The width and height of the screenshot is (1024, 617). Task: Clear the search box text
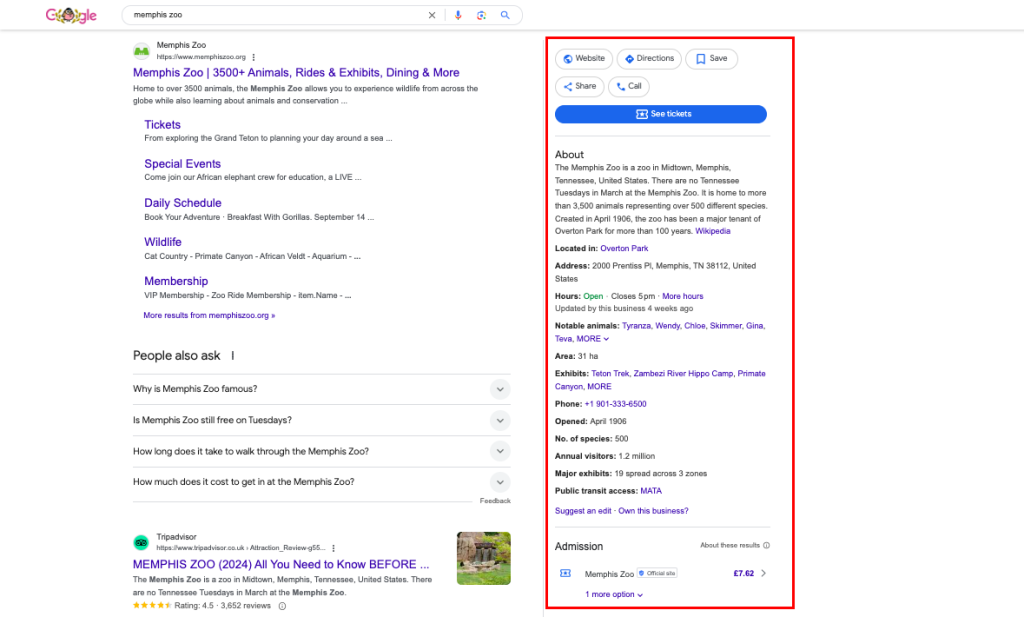click(x=432, y=15)
